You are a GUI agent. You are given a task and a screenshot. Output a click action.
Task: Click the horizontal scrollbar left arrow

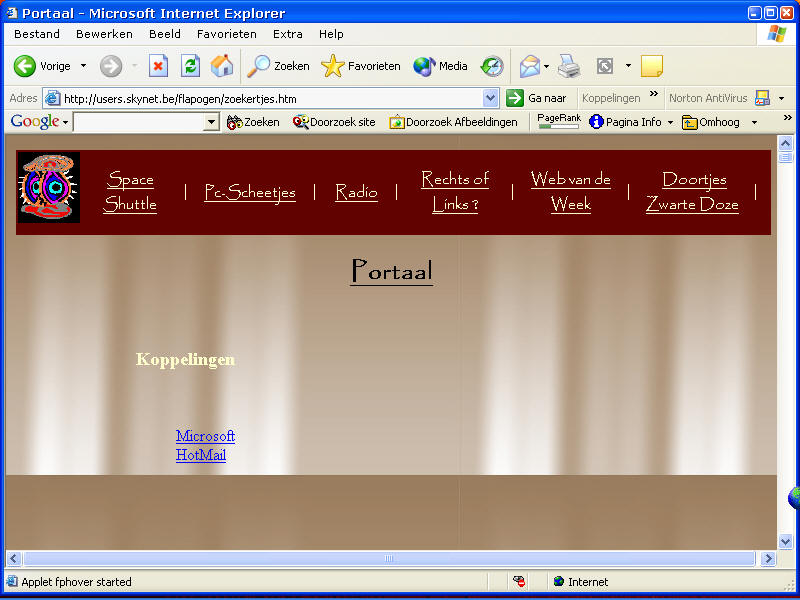(14, 559)
